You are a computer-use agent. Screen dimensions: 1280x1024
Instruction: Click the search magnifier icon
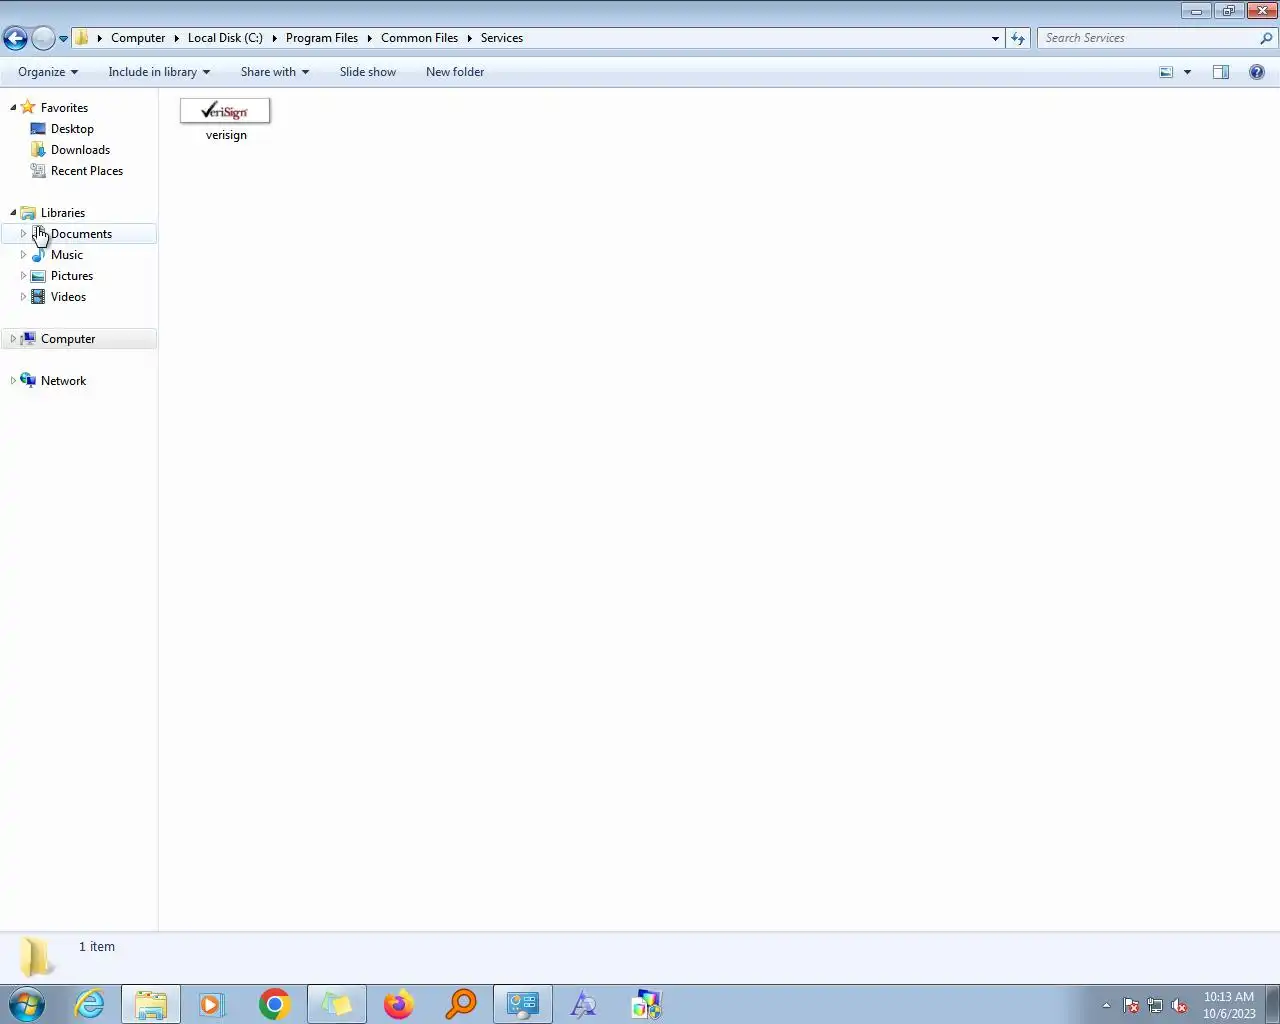1267,38
